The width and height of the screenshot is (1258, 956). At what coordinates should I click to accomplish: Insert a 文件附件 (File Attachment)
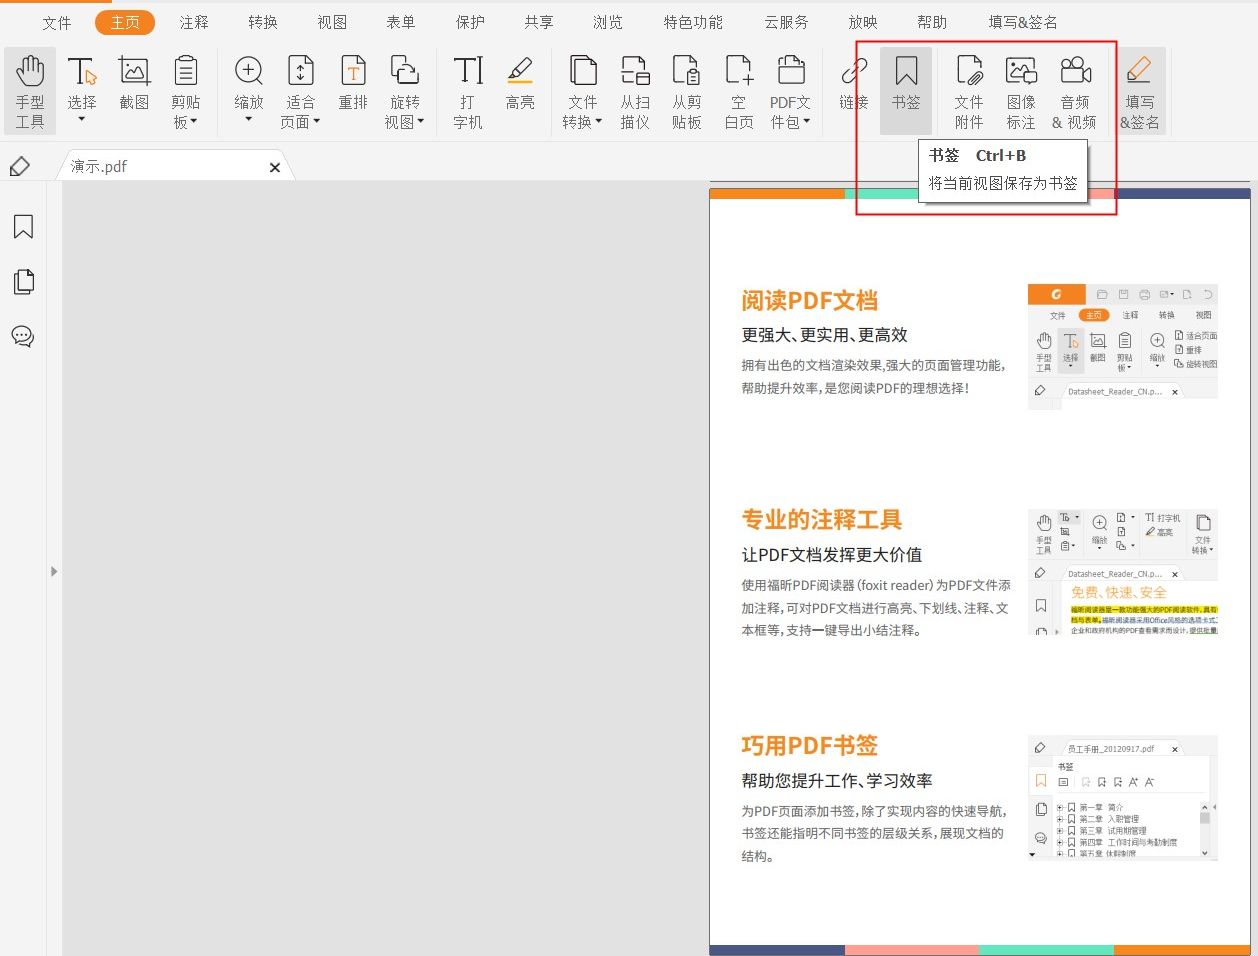(968, 90)
